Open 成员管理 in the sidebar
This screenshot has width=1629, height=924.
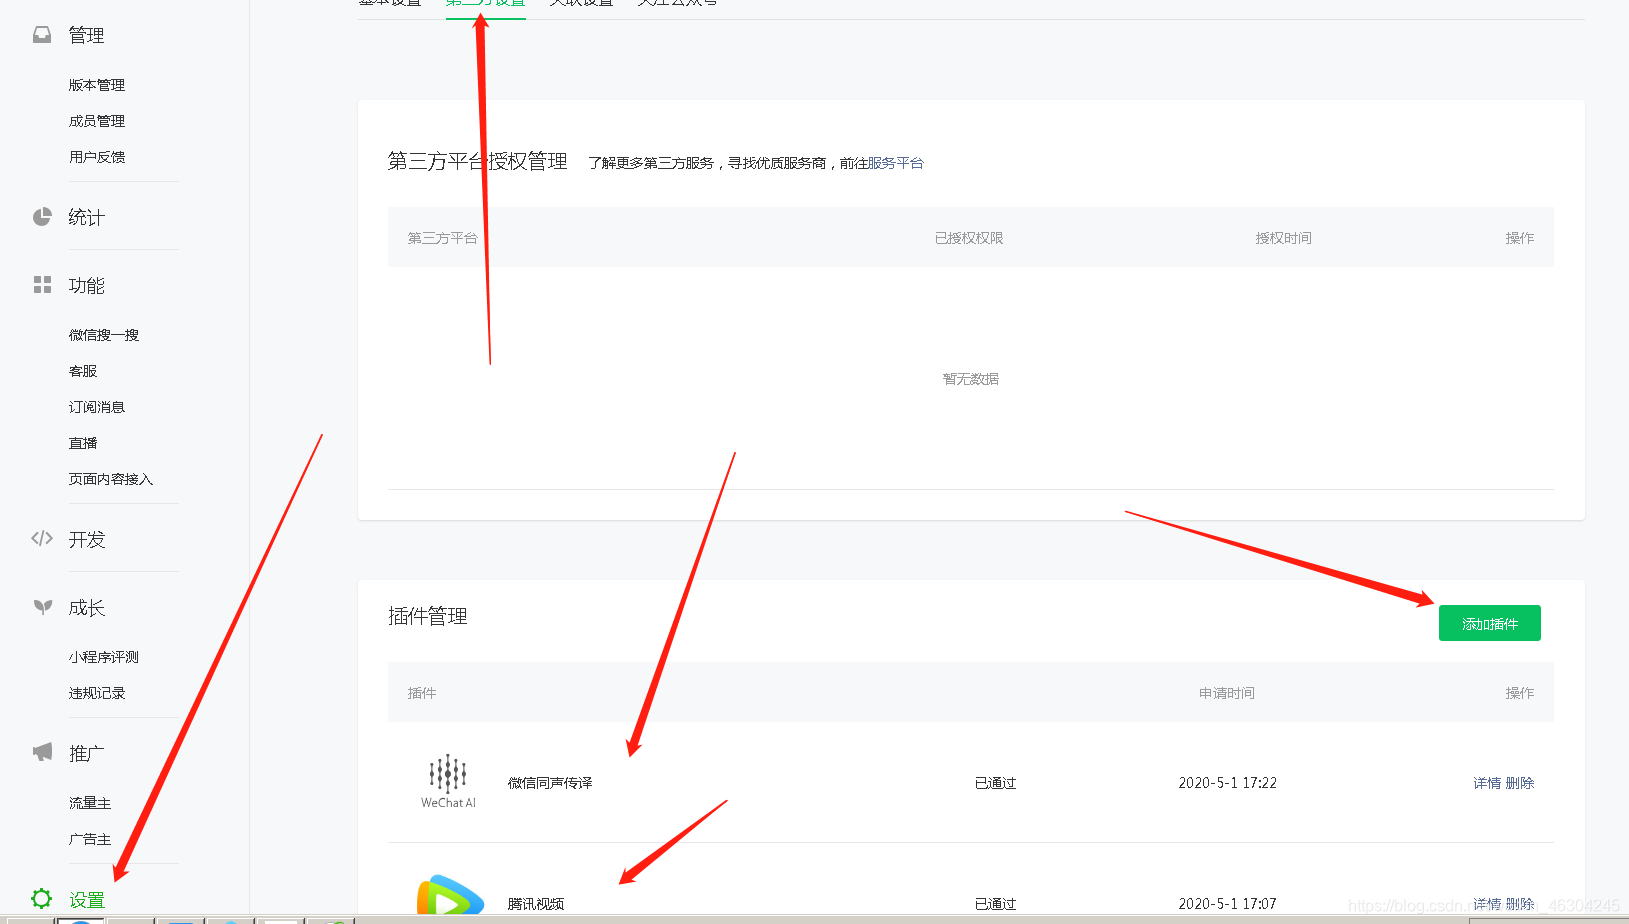(x=97, y=121)
